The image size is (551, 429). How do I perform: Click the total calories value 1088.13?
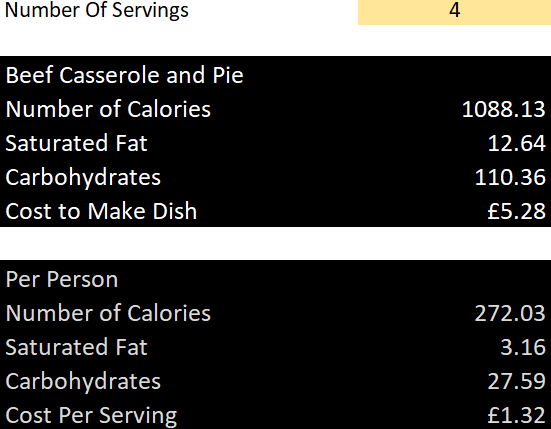pyautogui.click(x=503, y=109)
